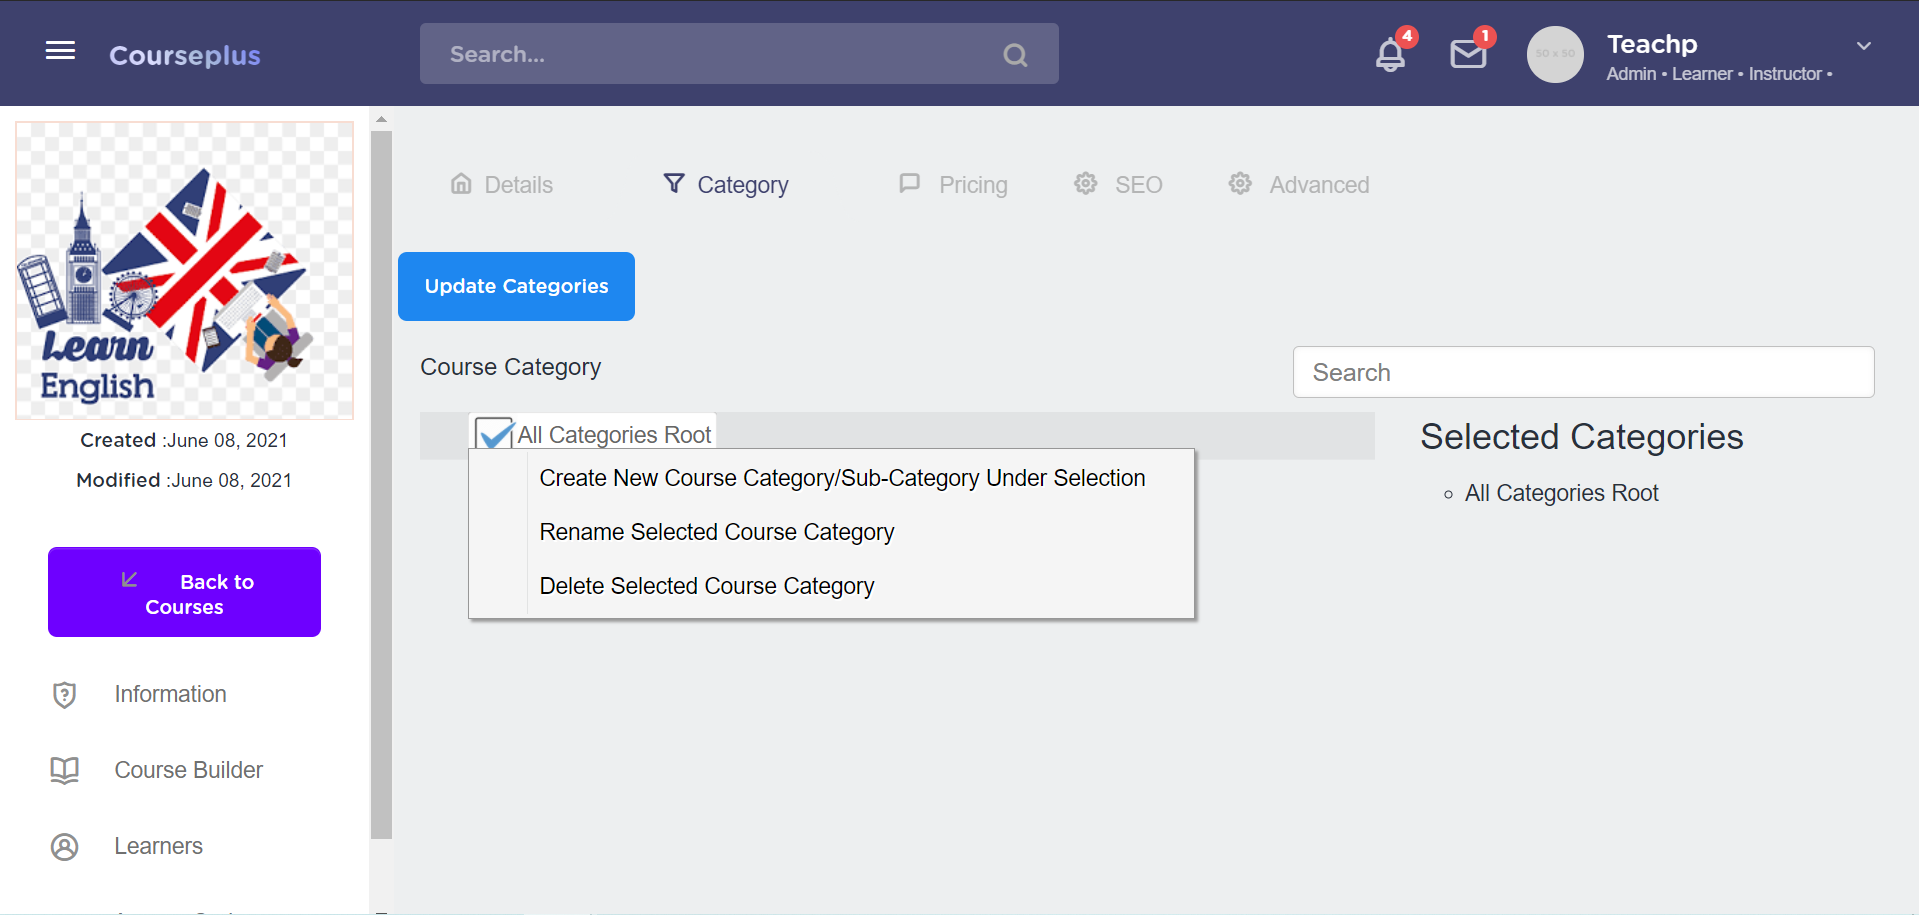The height and width of the screenshot is (915, 1919).
Task: Expand the Teachp user dropdown arrow
Action: point(1864,46)
